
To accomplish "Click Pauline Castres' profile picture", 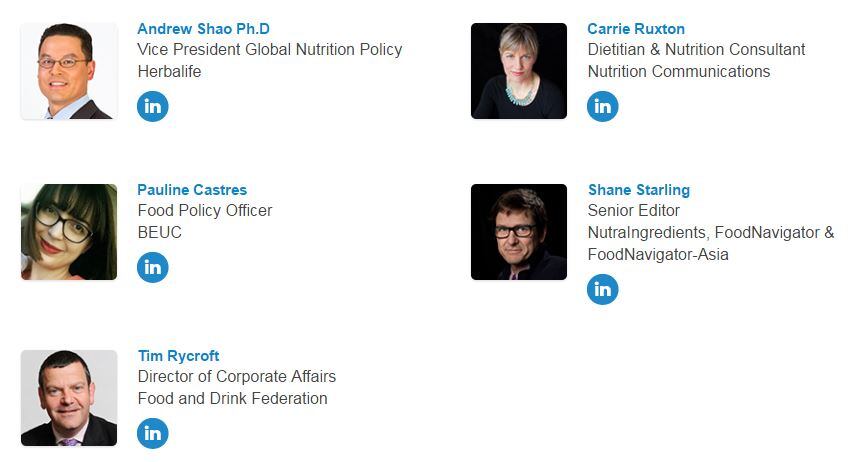I will [69, 232].
